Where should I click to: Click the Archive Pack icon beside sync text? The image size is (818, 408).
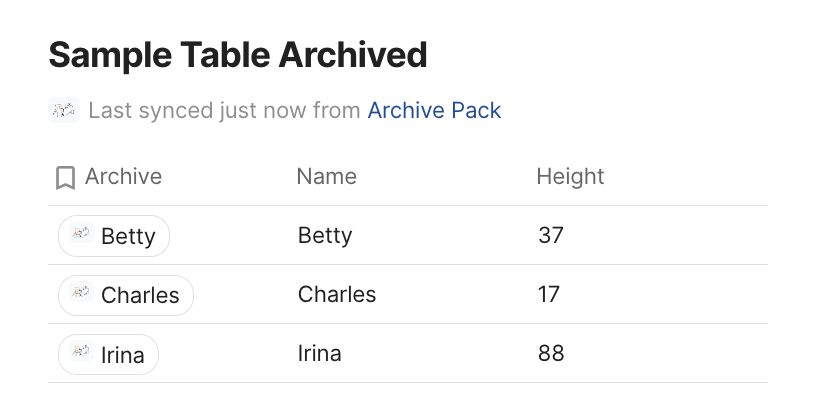click(64, 110)
